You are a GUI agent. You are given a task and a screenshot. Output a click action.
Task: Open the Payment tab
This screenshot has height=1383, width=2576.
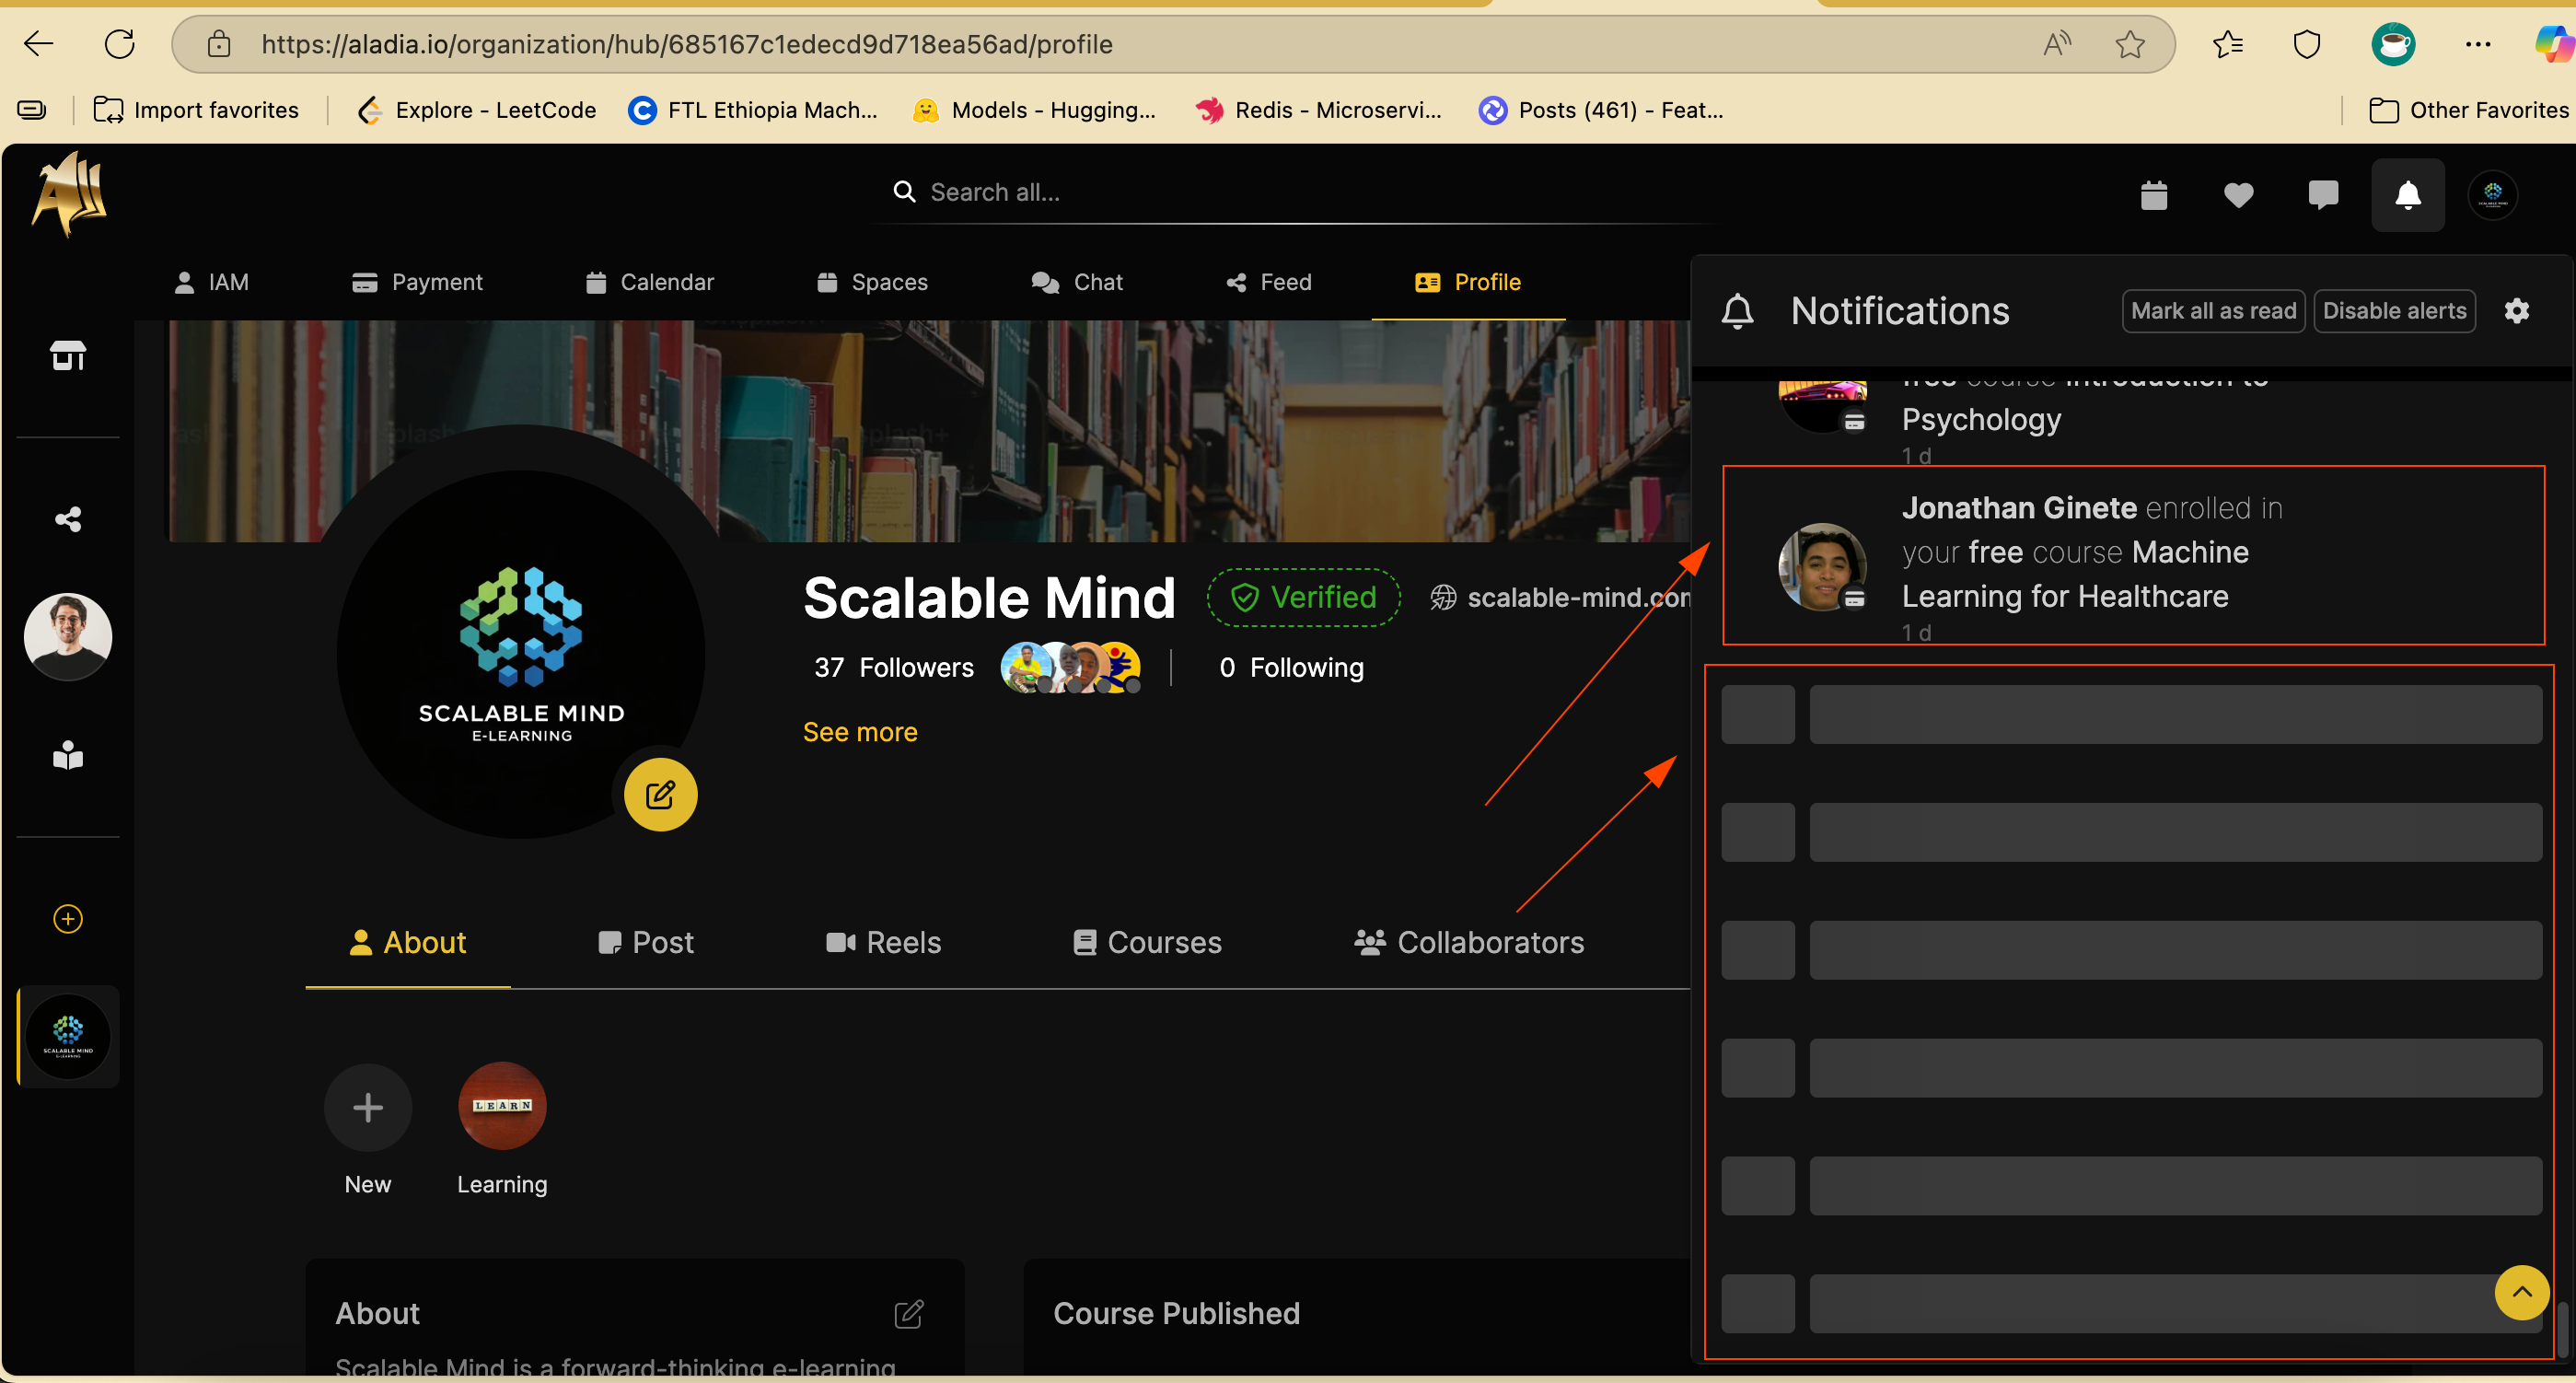click(x=417, y=283)
